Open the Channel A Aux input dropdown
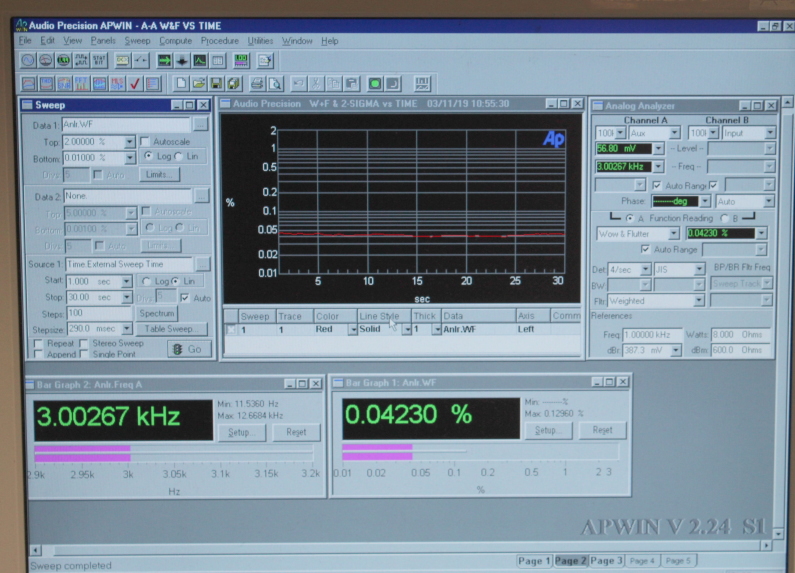This screenshot has width=795, height=573. [674, 133]
